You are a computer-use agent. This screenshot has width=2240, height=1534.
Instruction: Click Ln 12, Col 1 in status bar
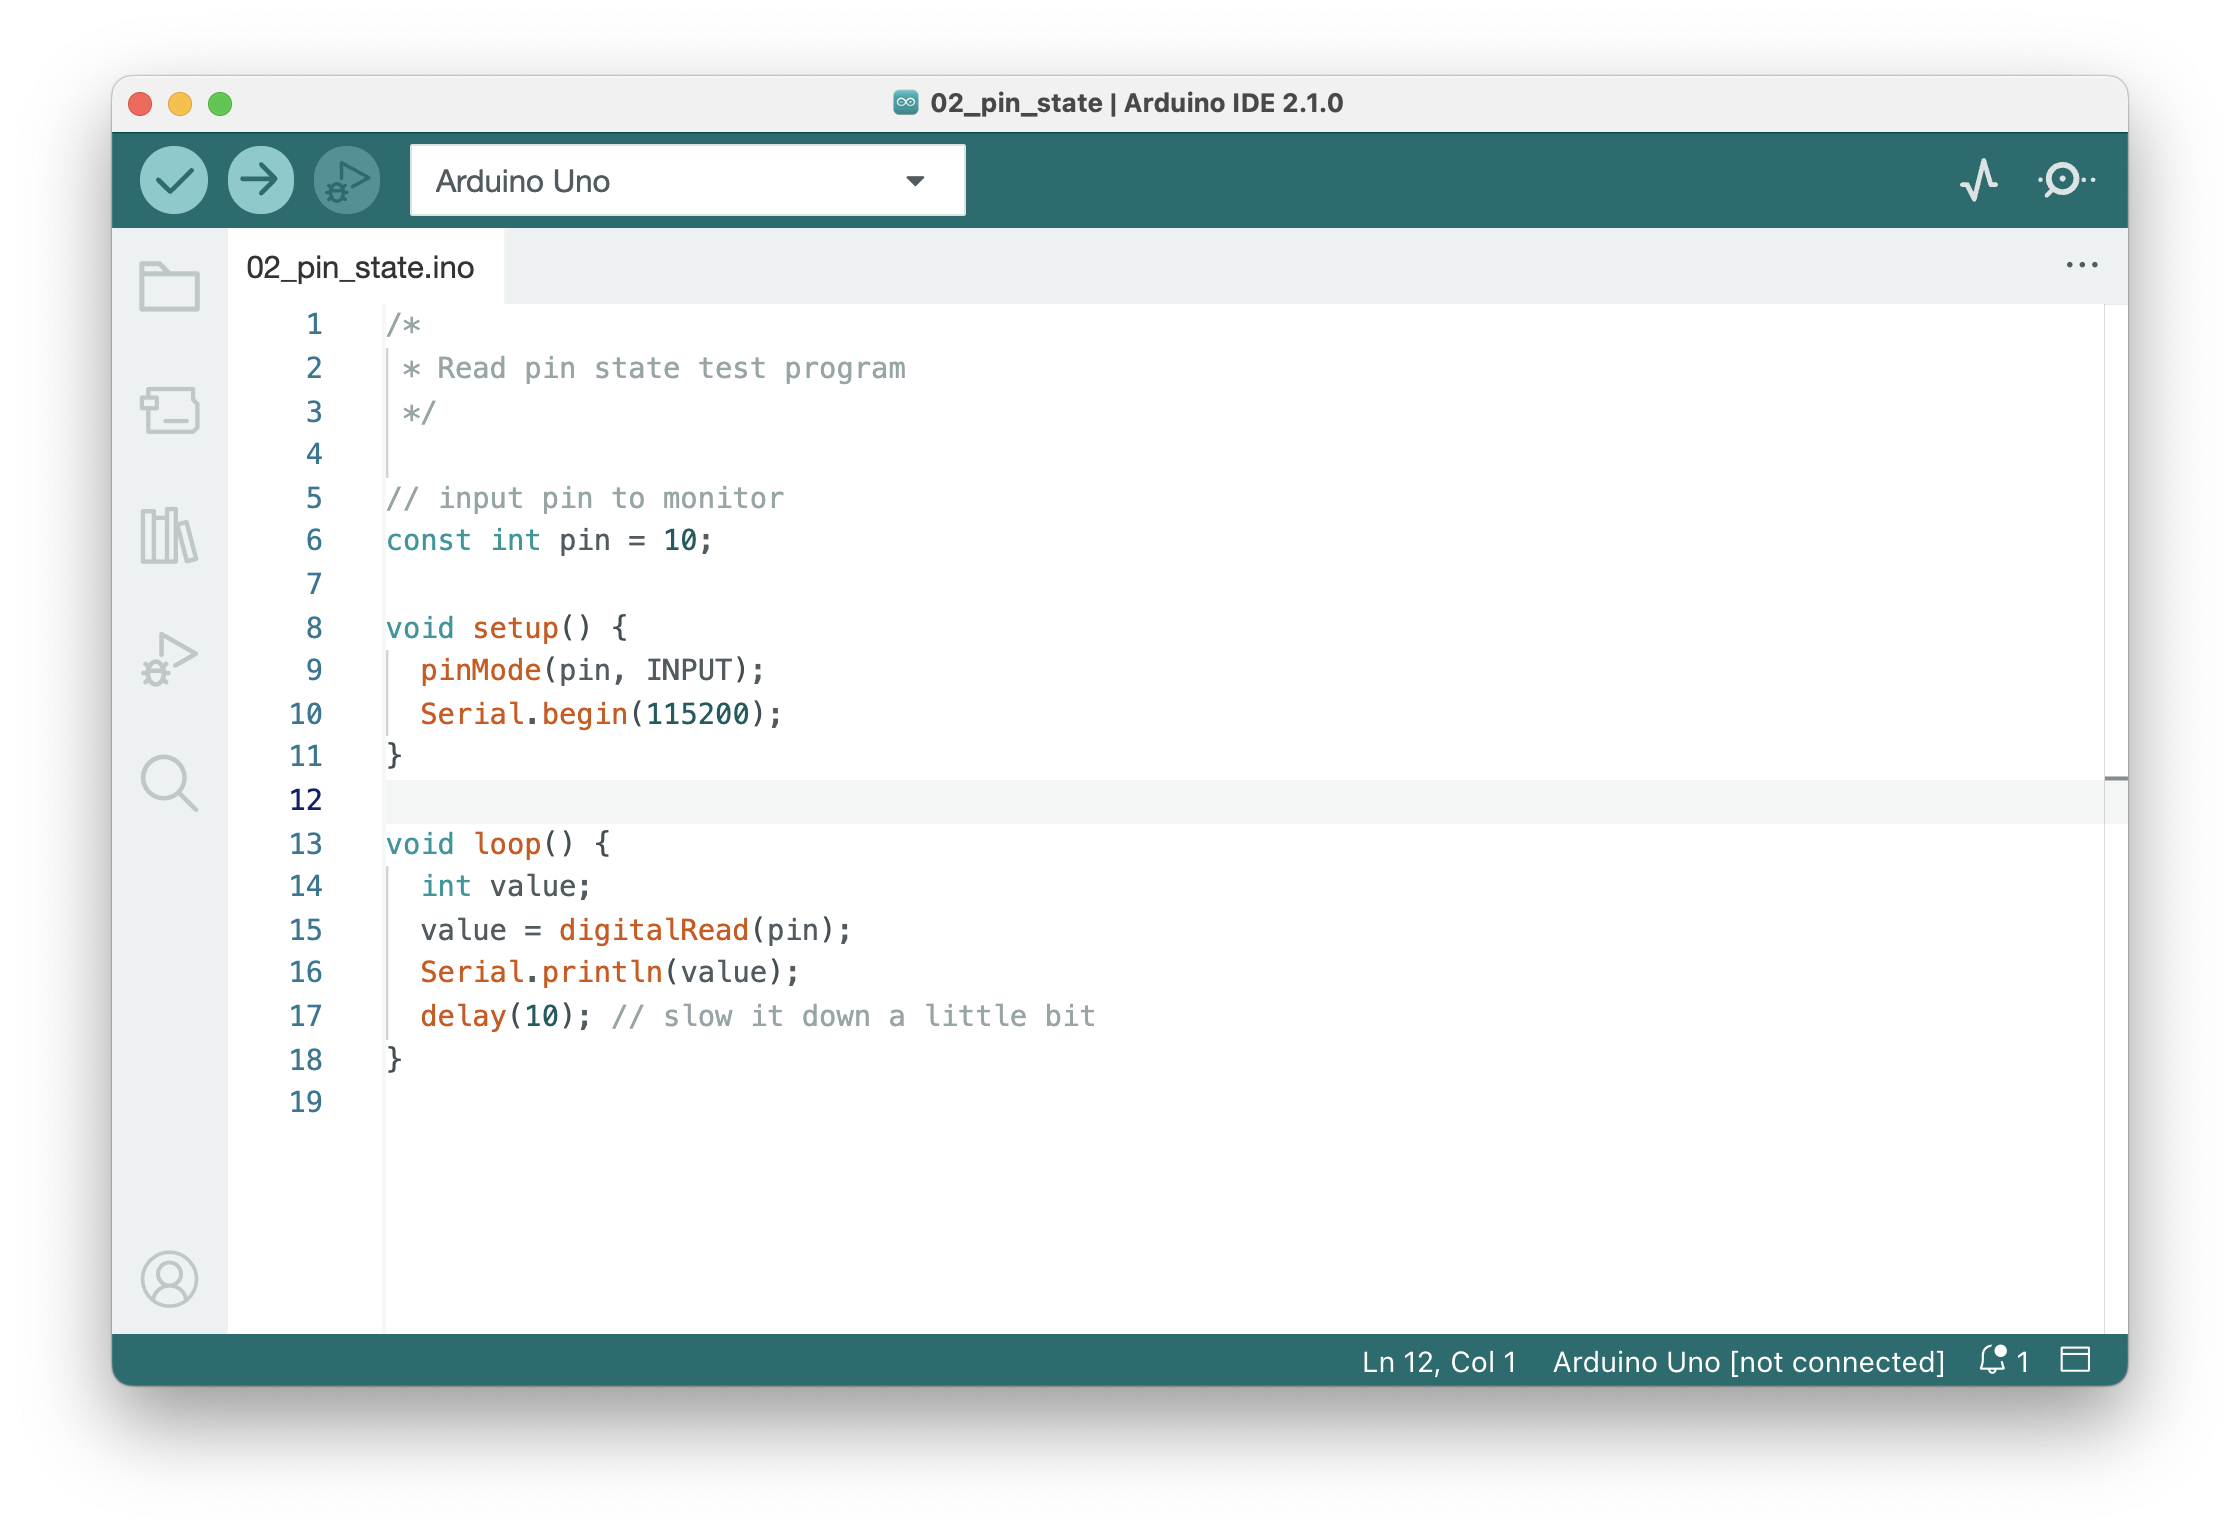[x=1439, y=1361]
